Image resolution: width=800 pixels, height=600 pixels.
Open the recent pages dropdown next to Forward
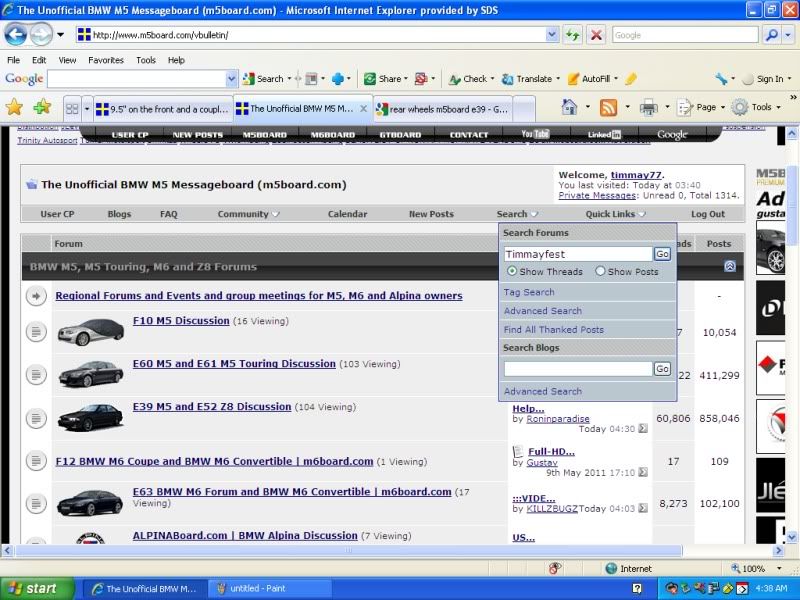click(60, 35)
